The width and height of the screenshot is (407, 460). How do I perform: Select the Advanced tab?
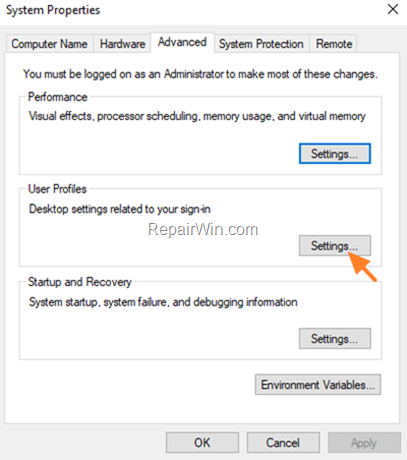point(182,42)
